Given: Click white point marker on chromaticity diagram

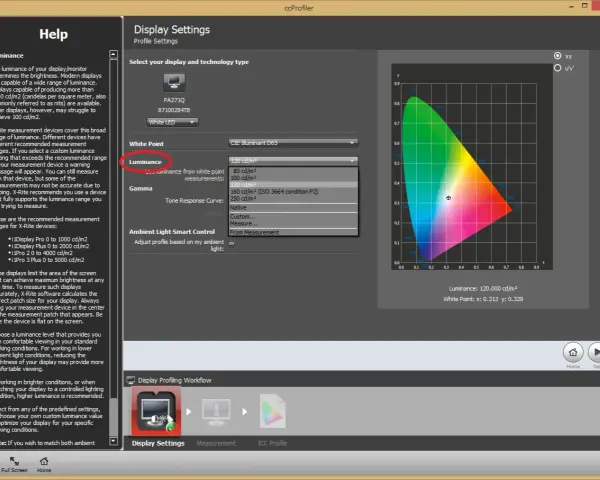Looking at the screenshot, I should pyautogui.click(x=448, y=198).
